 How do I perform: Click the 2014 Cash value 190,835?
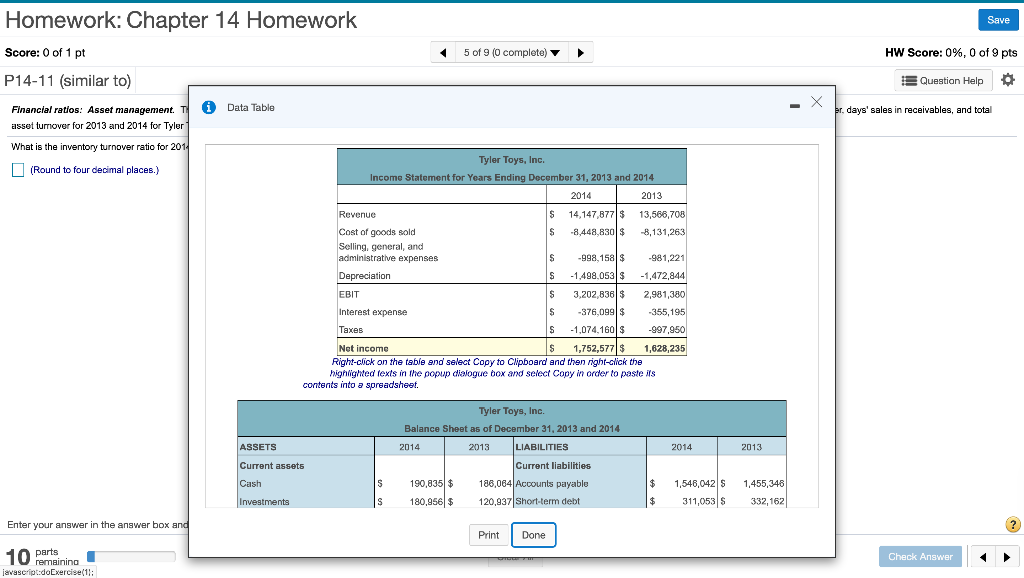[x=426, y=484]
